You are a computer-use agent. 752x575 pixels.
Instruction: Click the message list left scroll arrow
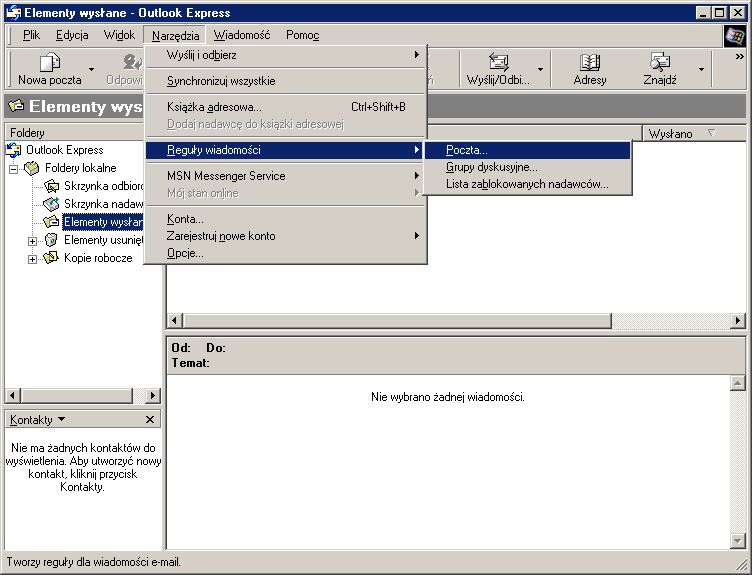tap(174, 320)
